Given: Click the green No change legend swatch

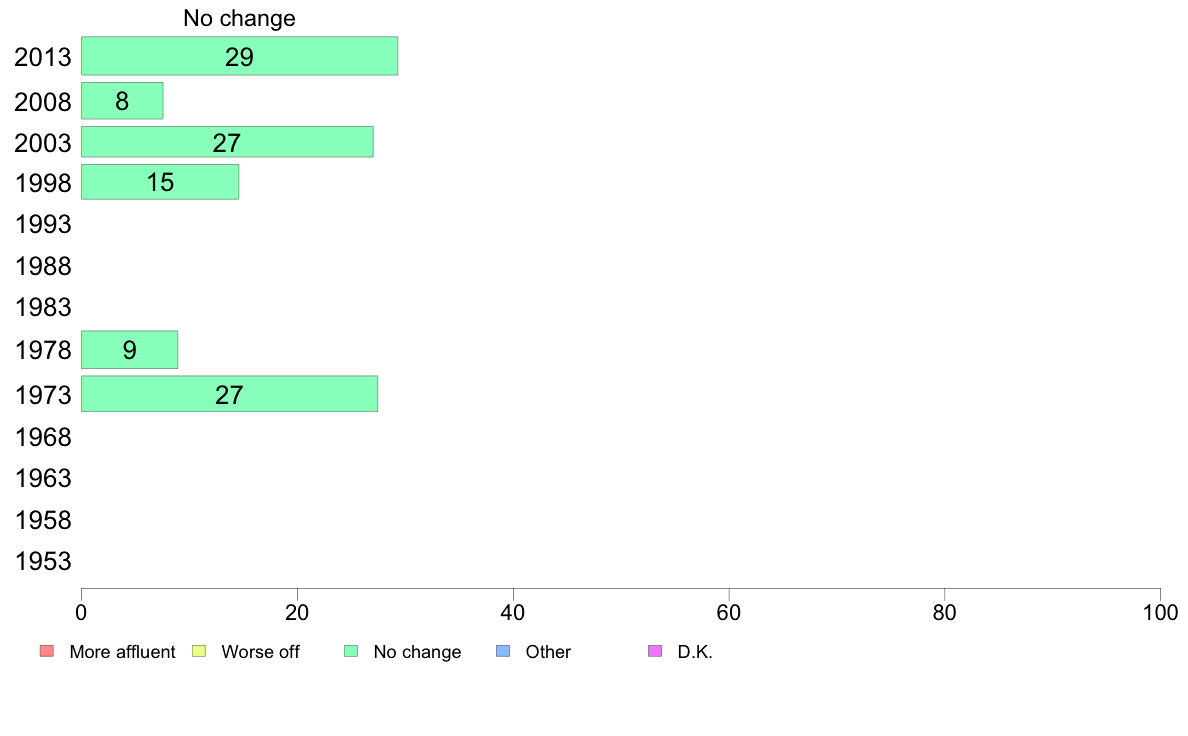Looking at the screenshot, I should point(351,651).
